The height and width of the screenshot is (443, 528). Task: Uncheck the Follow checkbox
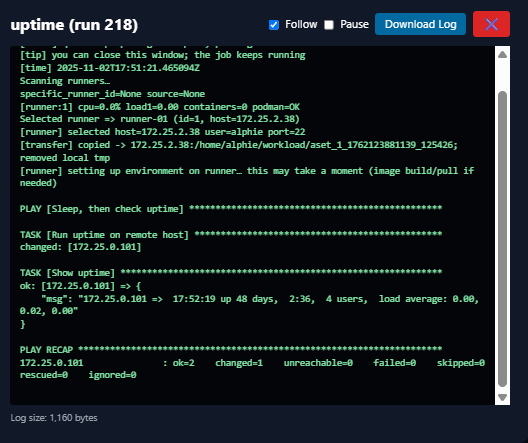274,25
